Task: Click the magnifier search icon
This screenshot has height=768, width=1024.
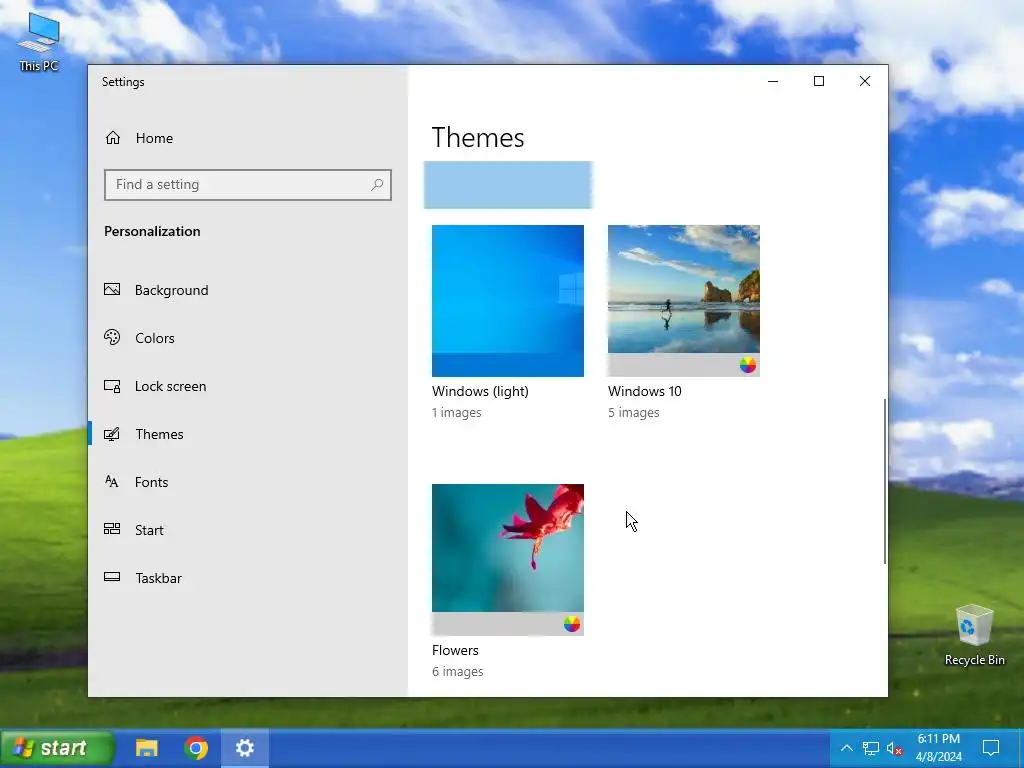Action: pos(377,185)
